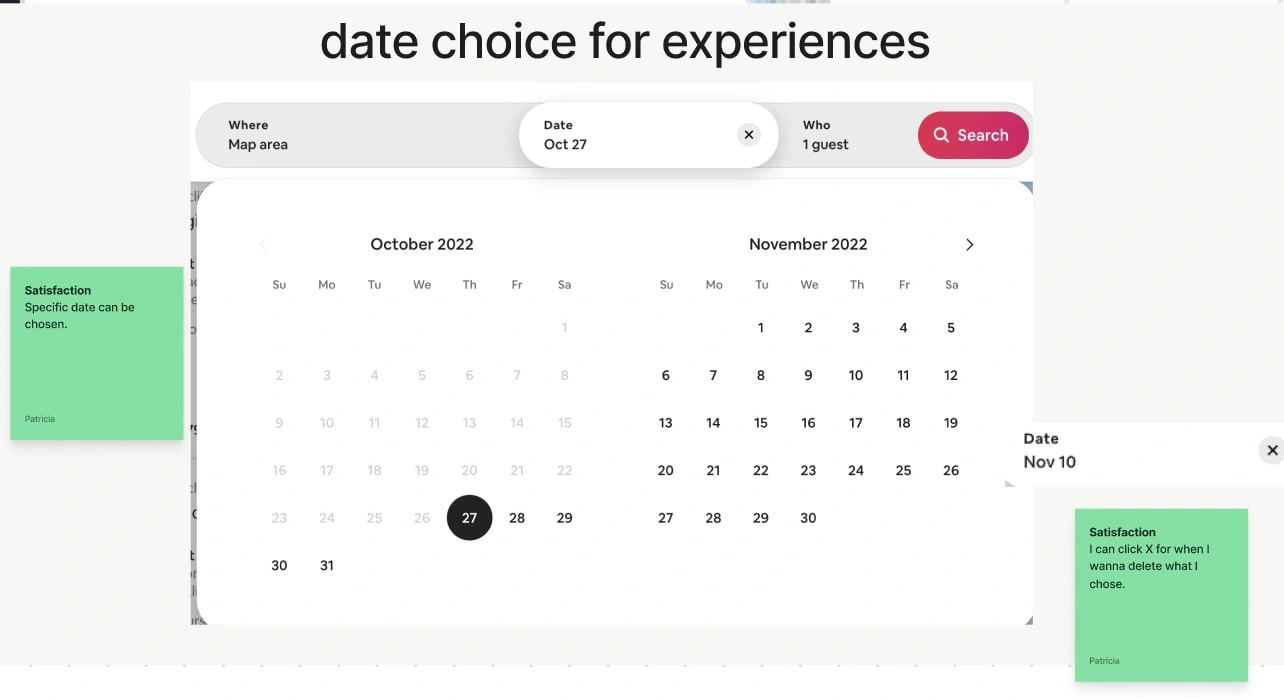Select the green 'Specific date can be chosen' note
Viewport: 1284px width, 700px height.
click(97, 353)
